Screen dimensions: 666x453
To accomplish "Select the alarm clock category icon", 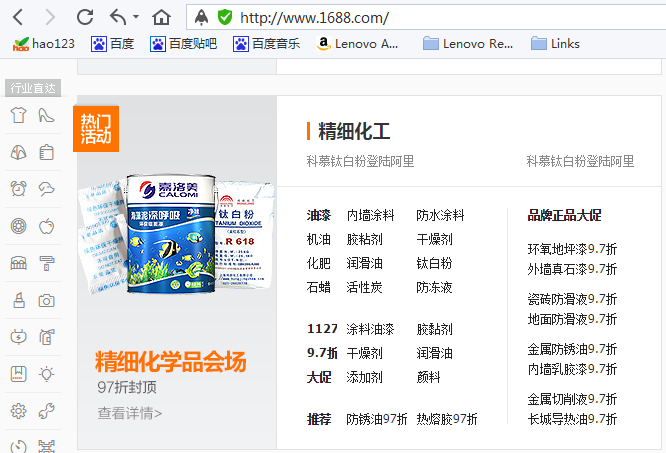I will click(x=18, y=189).
